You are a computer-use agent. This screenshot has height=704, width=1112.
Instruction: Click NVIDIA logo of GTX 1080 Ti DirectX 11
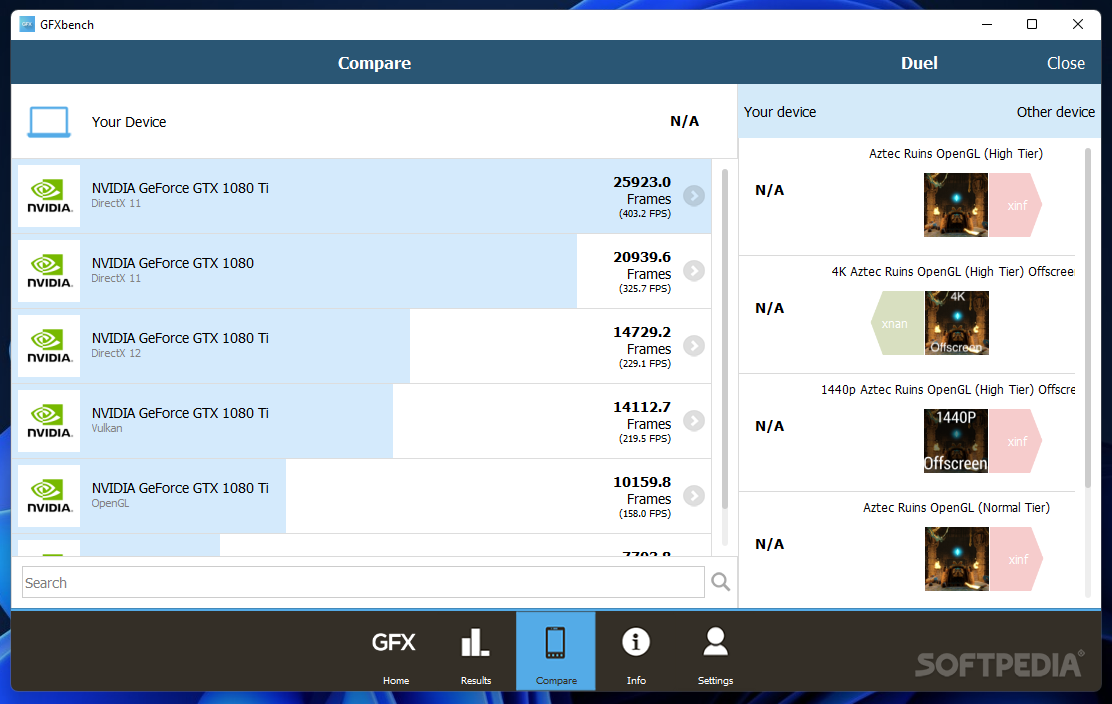(49, 196)
